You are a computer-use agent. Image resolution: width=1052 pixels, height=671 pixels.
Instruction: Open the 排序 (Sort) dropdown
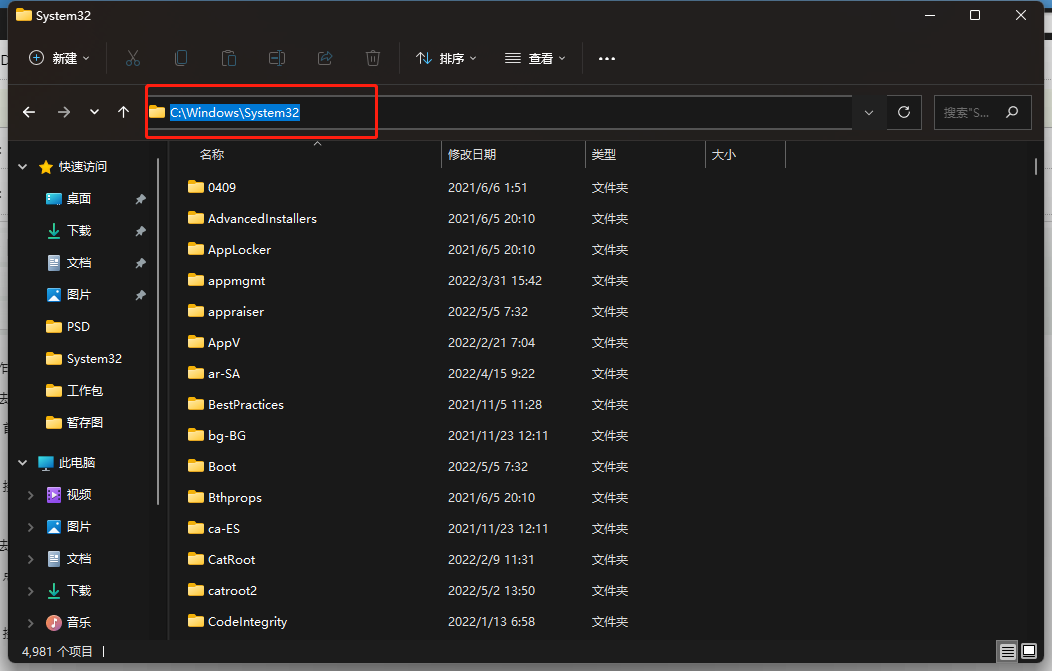click(x=446, y=58)
